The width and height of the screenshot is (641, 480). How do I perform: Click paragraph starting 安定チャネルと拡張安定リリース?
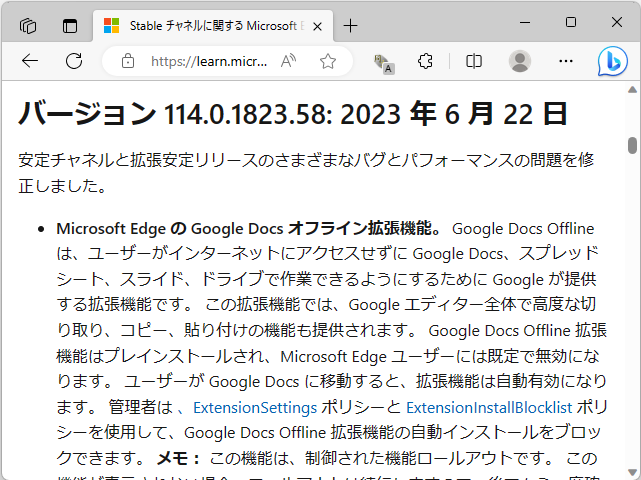click(x=306, y=173)
